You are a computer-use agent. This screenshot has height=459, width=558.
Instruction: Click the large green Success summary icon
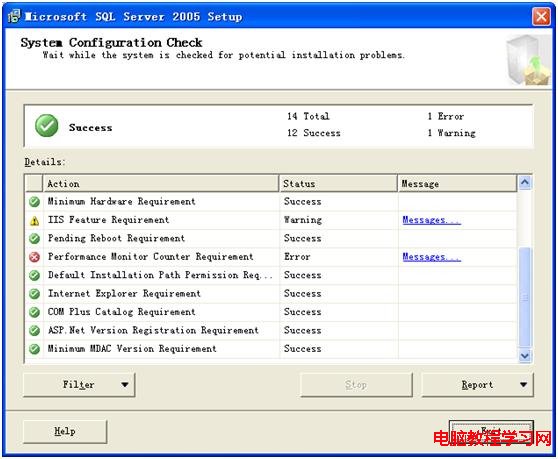pos(47,126)
